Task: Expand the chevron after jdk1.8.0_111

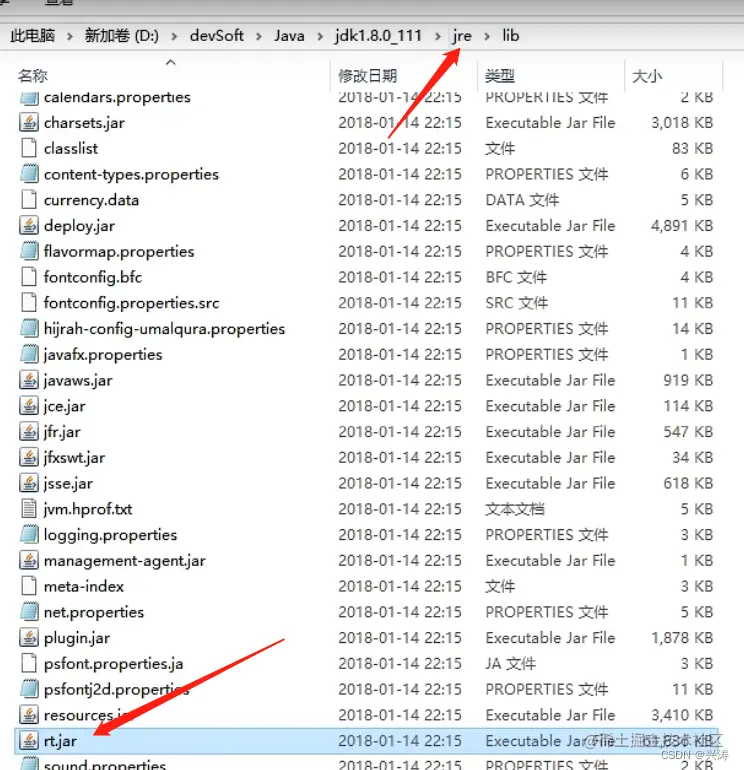Action: point(438,36)
